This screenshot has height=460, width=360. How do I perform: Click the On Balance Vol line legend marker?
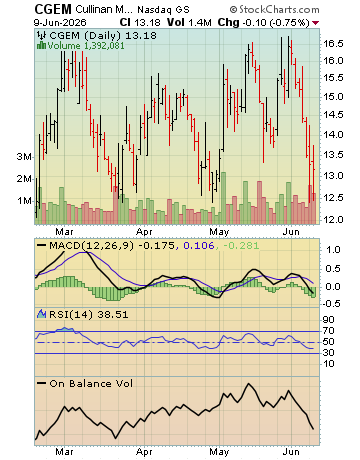point(41,383)
